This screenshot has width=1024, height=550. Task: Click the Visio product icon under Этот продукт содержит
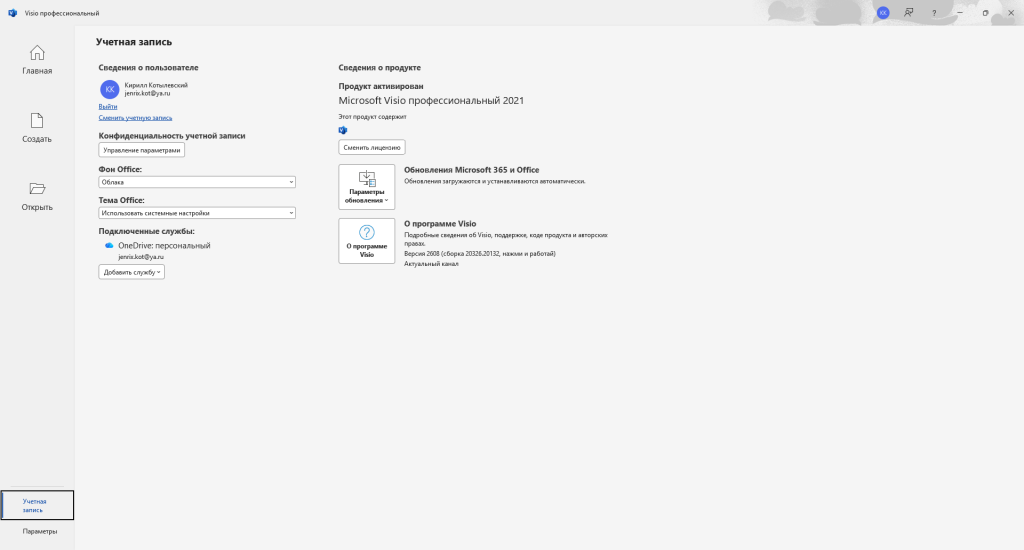pos(343,130)
